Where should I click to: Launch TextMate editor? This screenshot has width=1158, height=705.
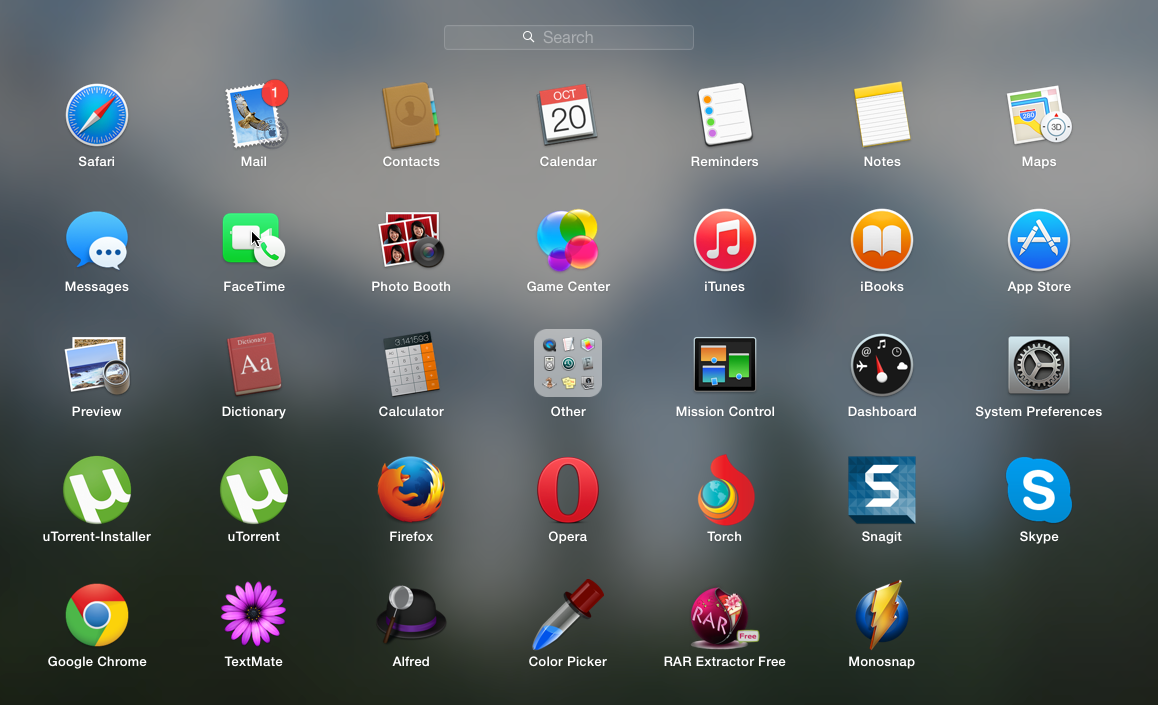[254, 615]
